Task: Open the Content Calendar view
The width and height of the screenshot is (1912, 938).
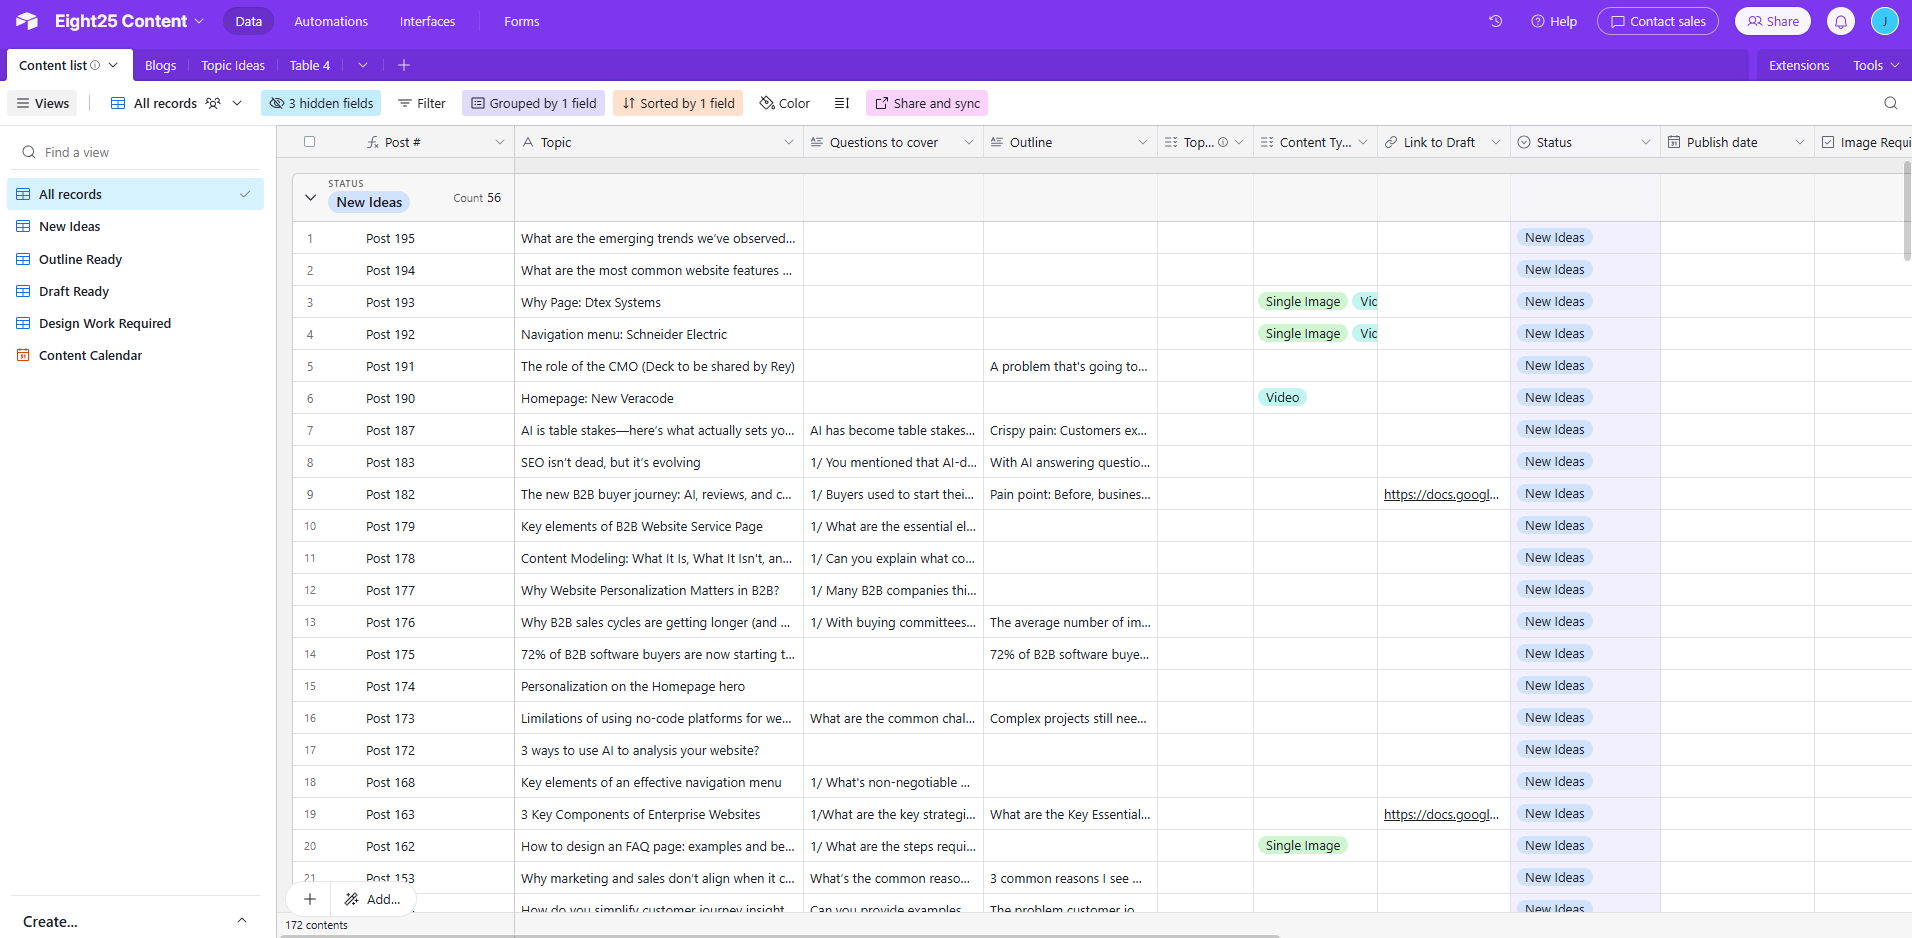Action: [90, 355]
